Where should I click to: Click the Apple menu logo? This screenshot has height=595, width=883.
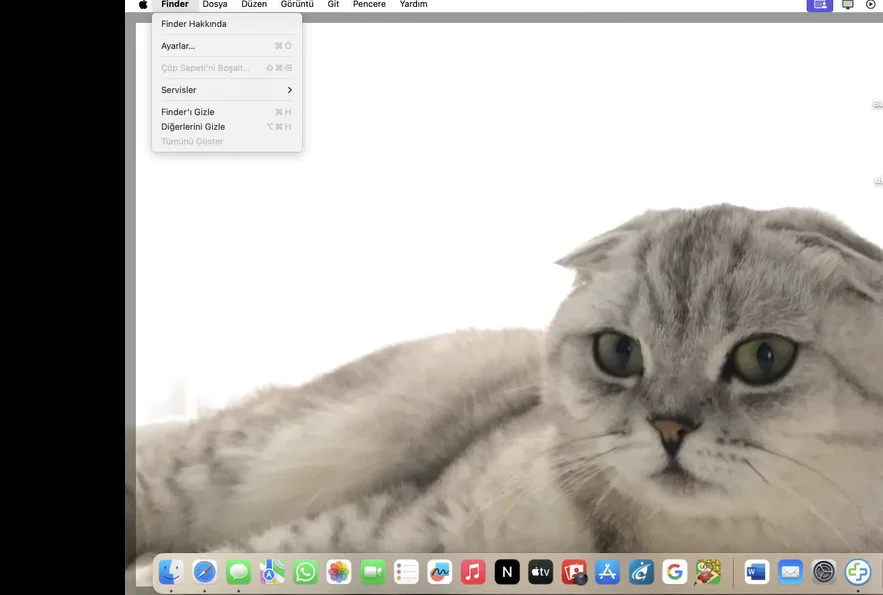click(143, 5)
